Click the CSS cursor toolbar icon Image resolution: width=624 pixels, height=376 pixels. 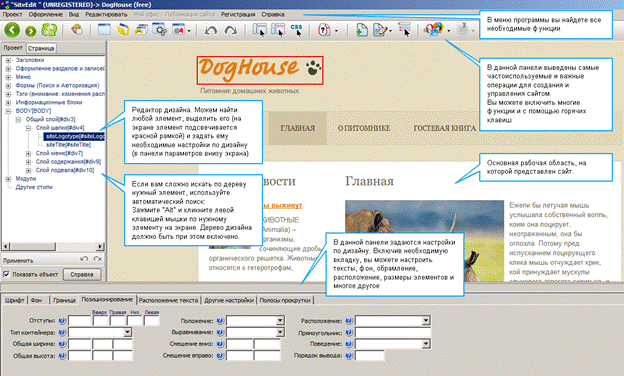click(x=296, y=30)
